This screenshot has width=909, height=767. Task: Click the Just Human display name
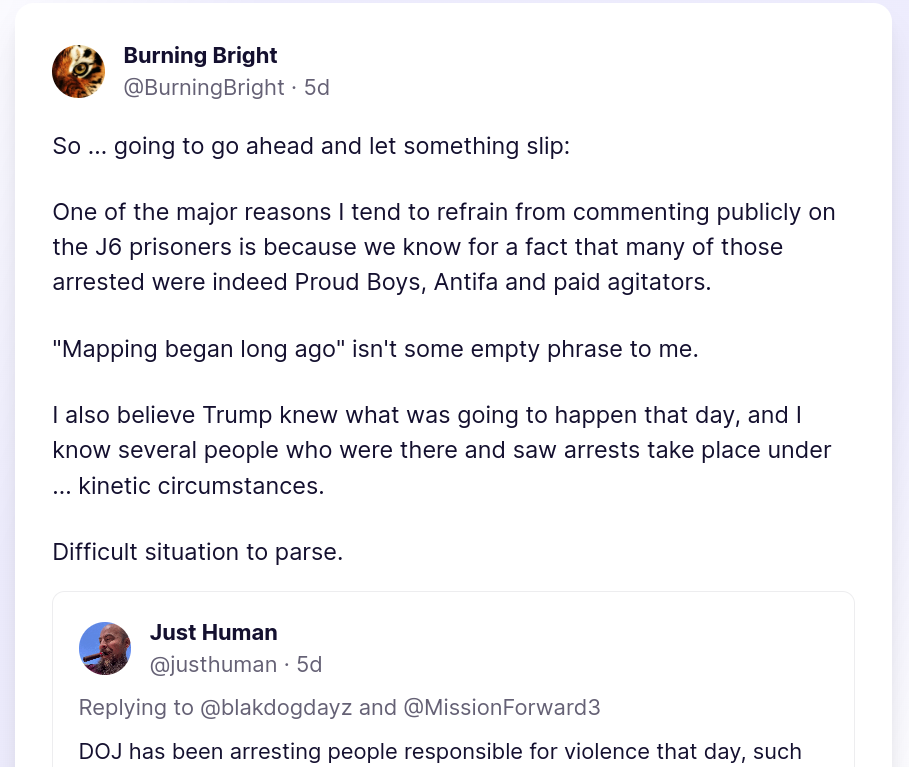[213, 632]
